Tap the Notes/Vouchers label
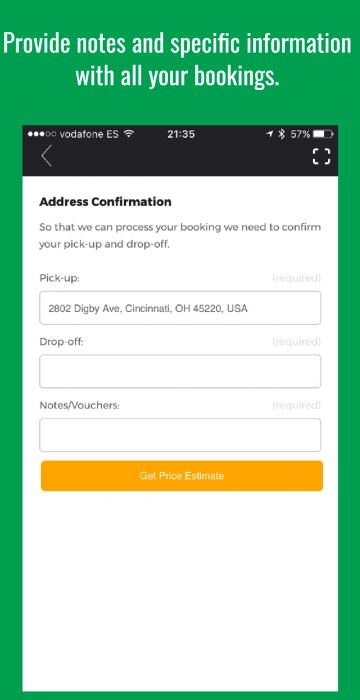The image size is (360, 700). point(80,406)
